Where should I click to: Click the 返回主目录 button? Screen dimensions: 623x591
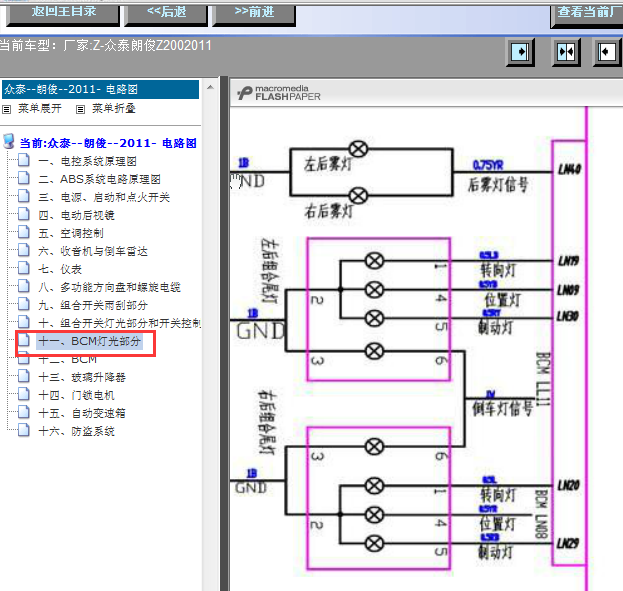pyautogui.click(x=63, y=14)
